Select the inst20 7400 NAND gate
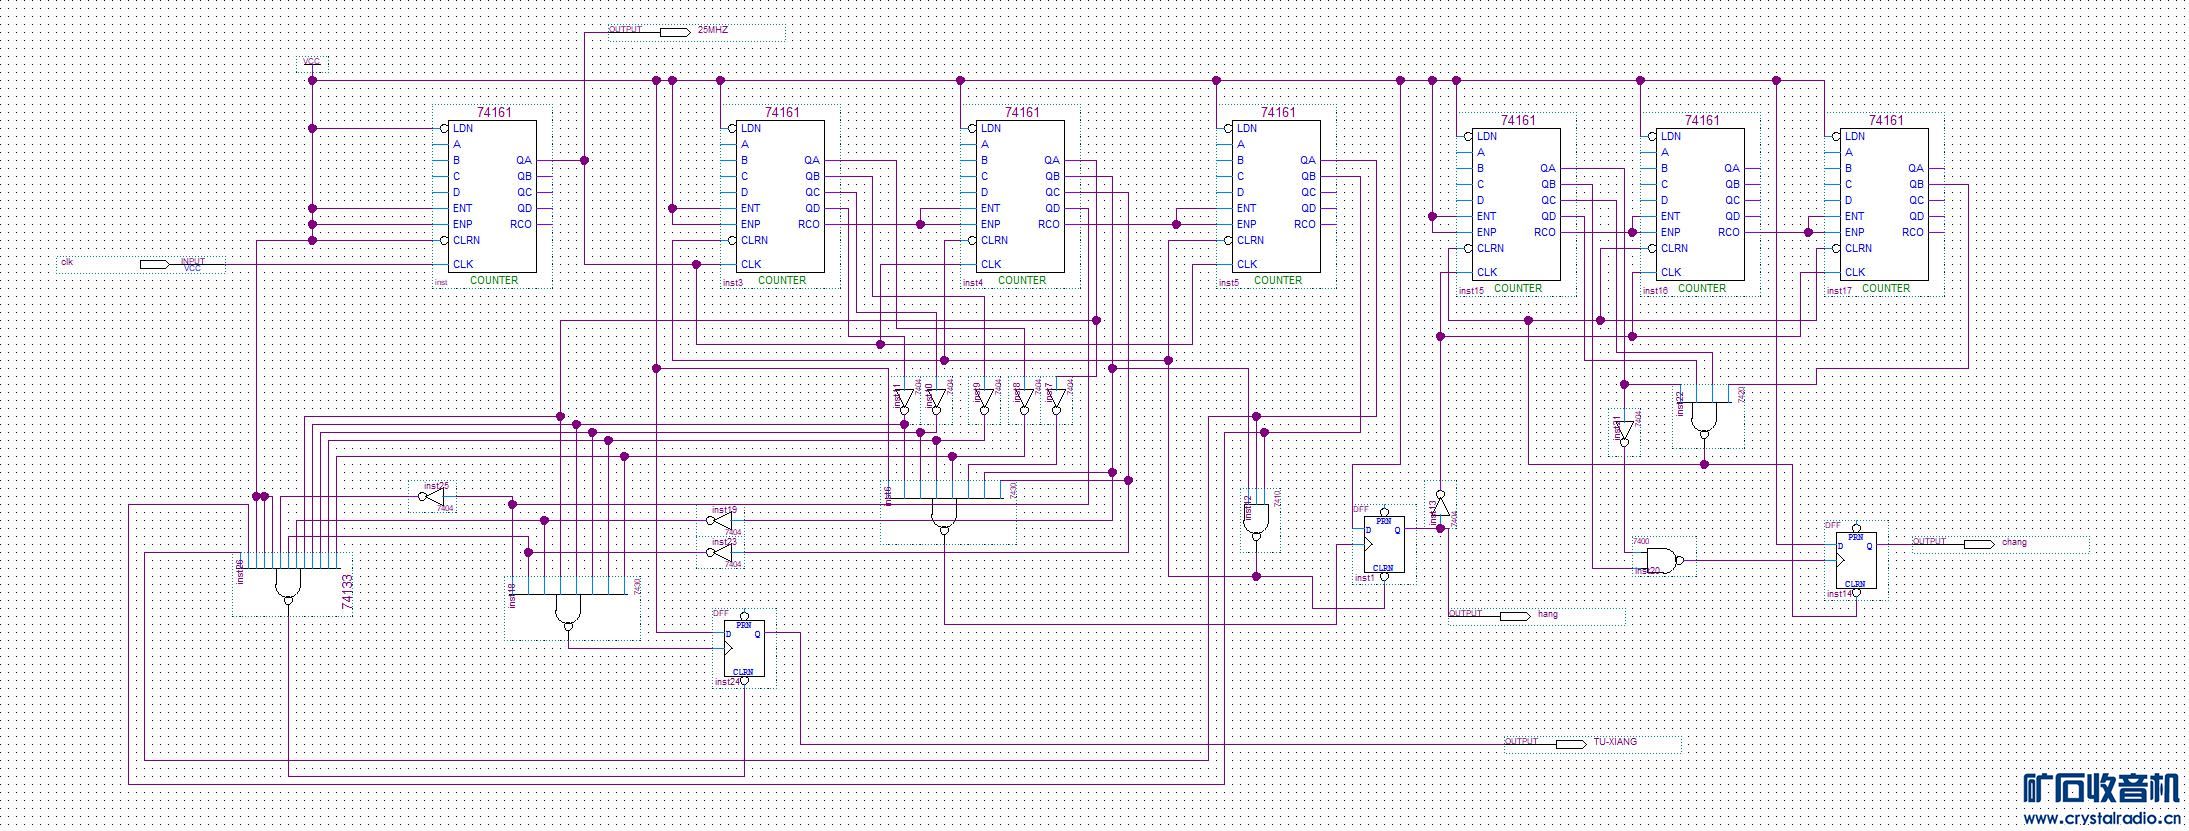The height and width of the screenshot is (831, 2189). [1661, 559]
